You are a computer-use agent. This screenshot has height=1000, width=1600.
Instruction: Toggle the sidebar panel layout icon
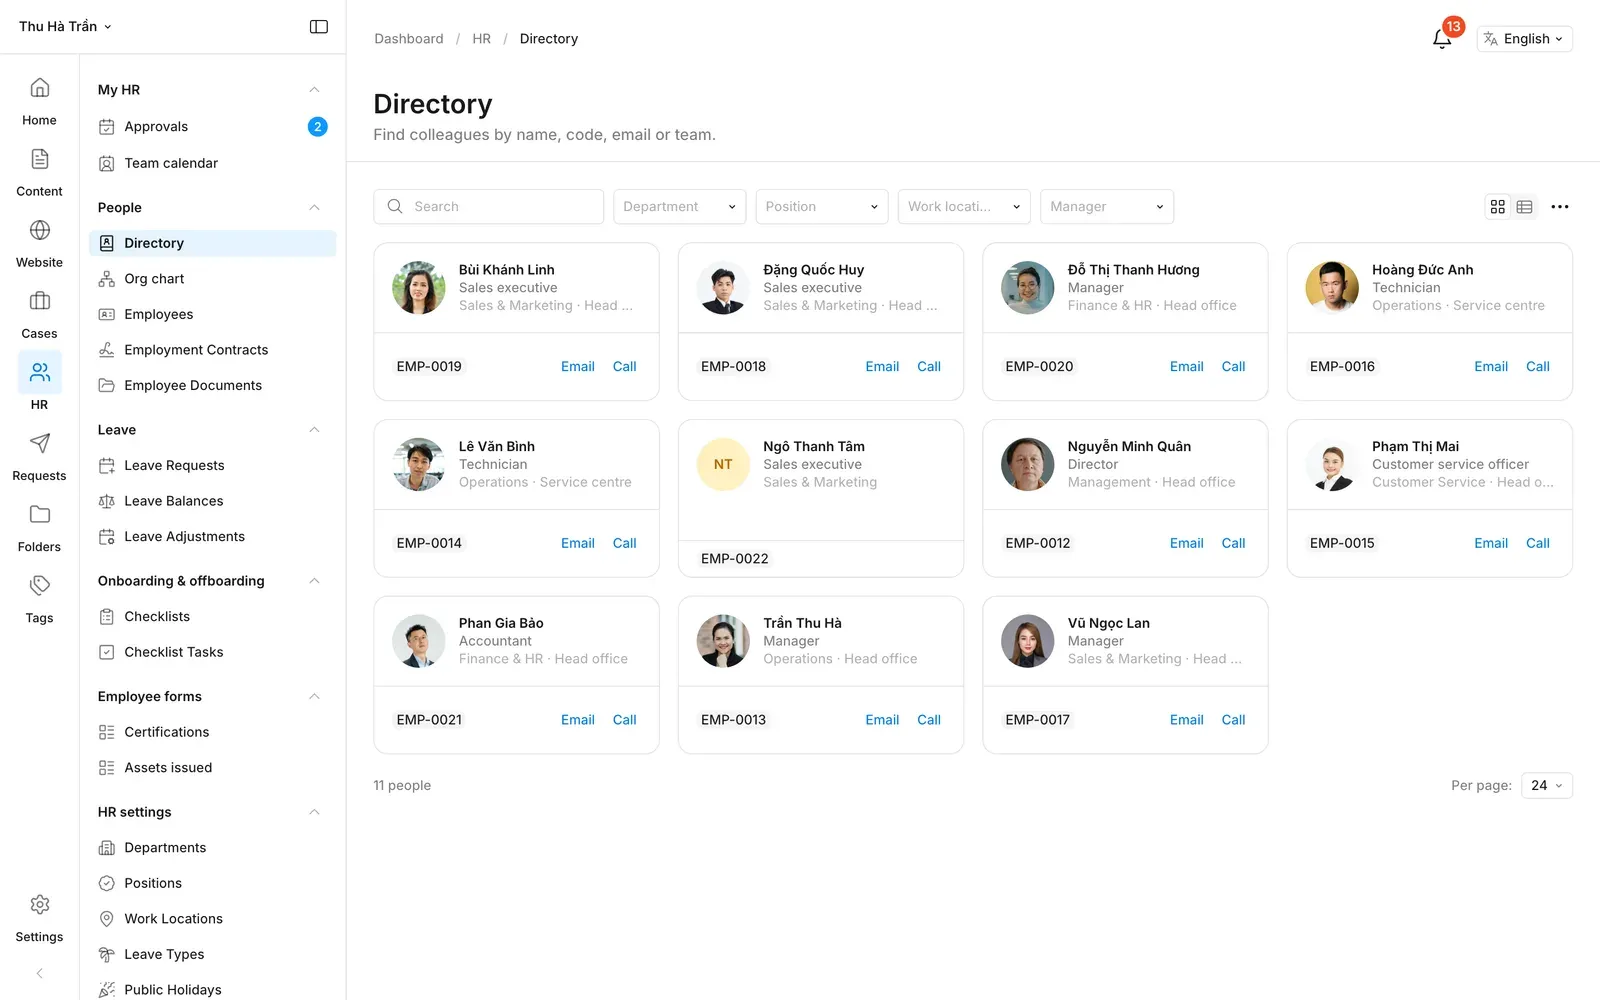tap(319, 27)
